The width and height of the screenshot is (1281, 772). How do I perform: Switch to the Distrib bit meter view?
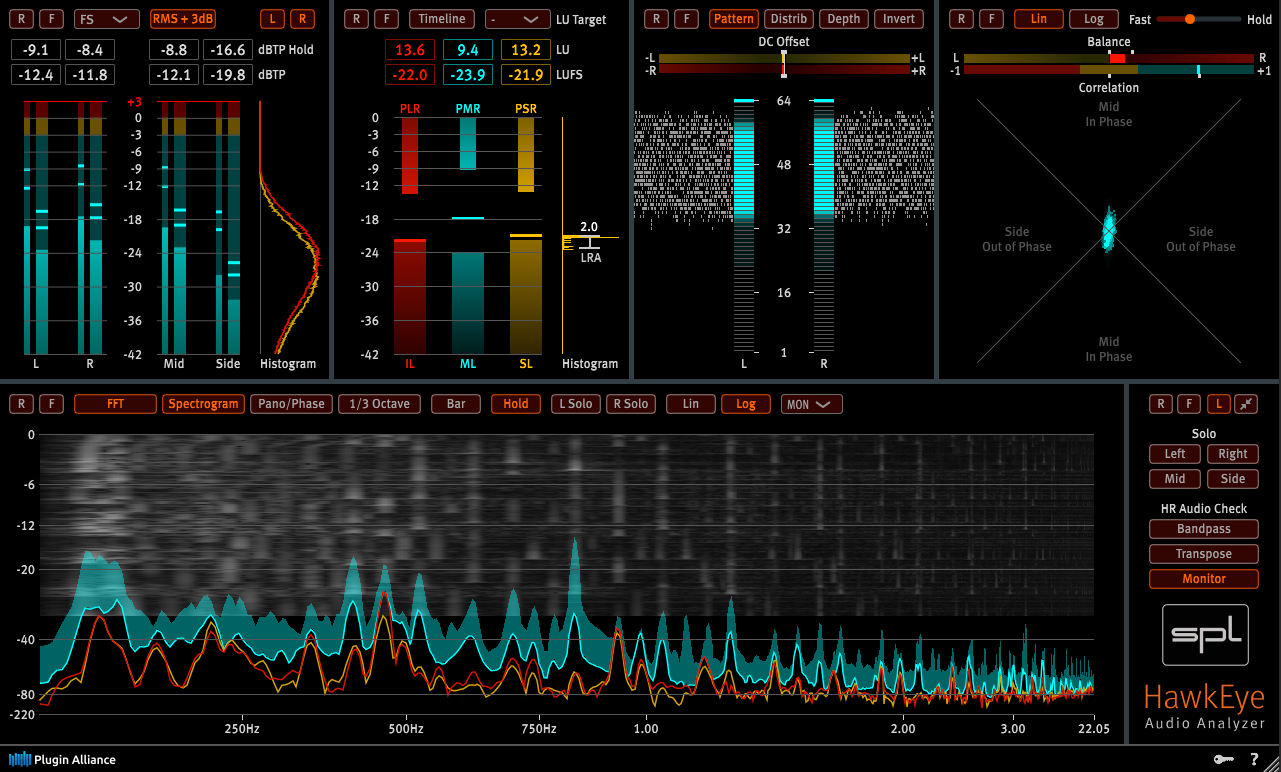[789, 19]
